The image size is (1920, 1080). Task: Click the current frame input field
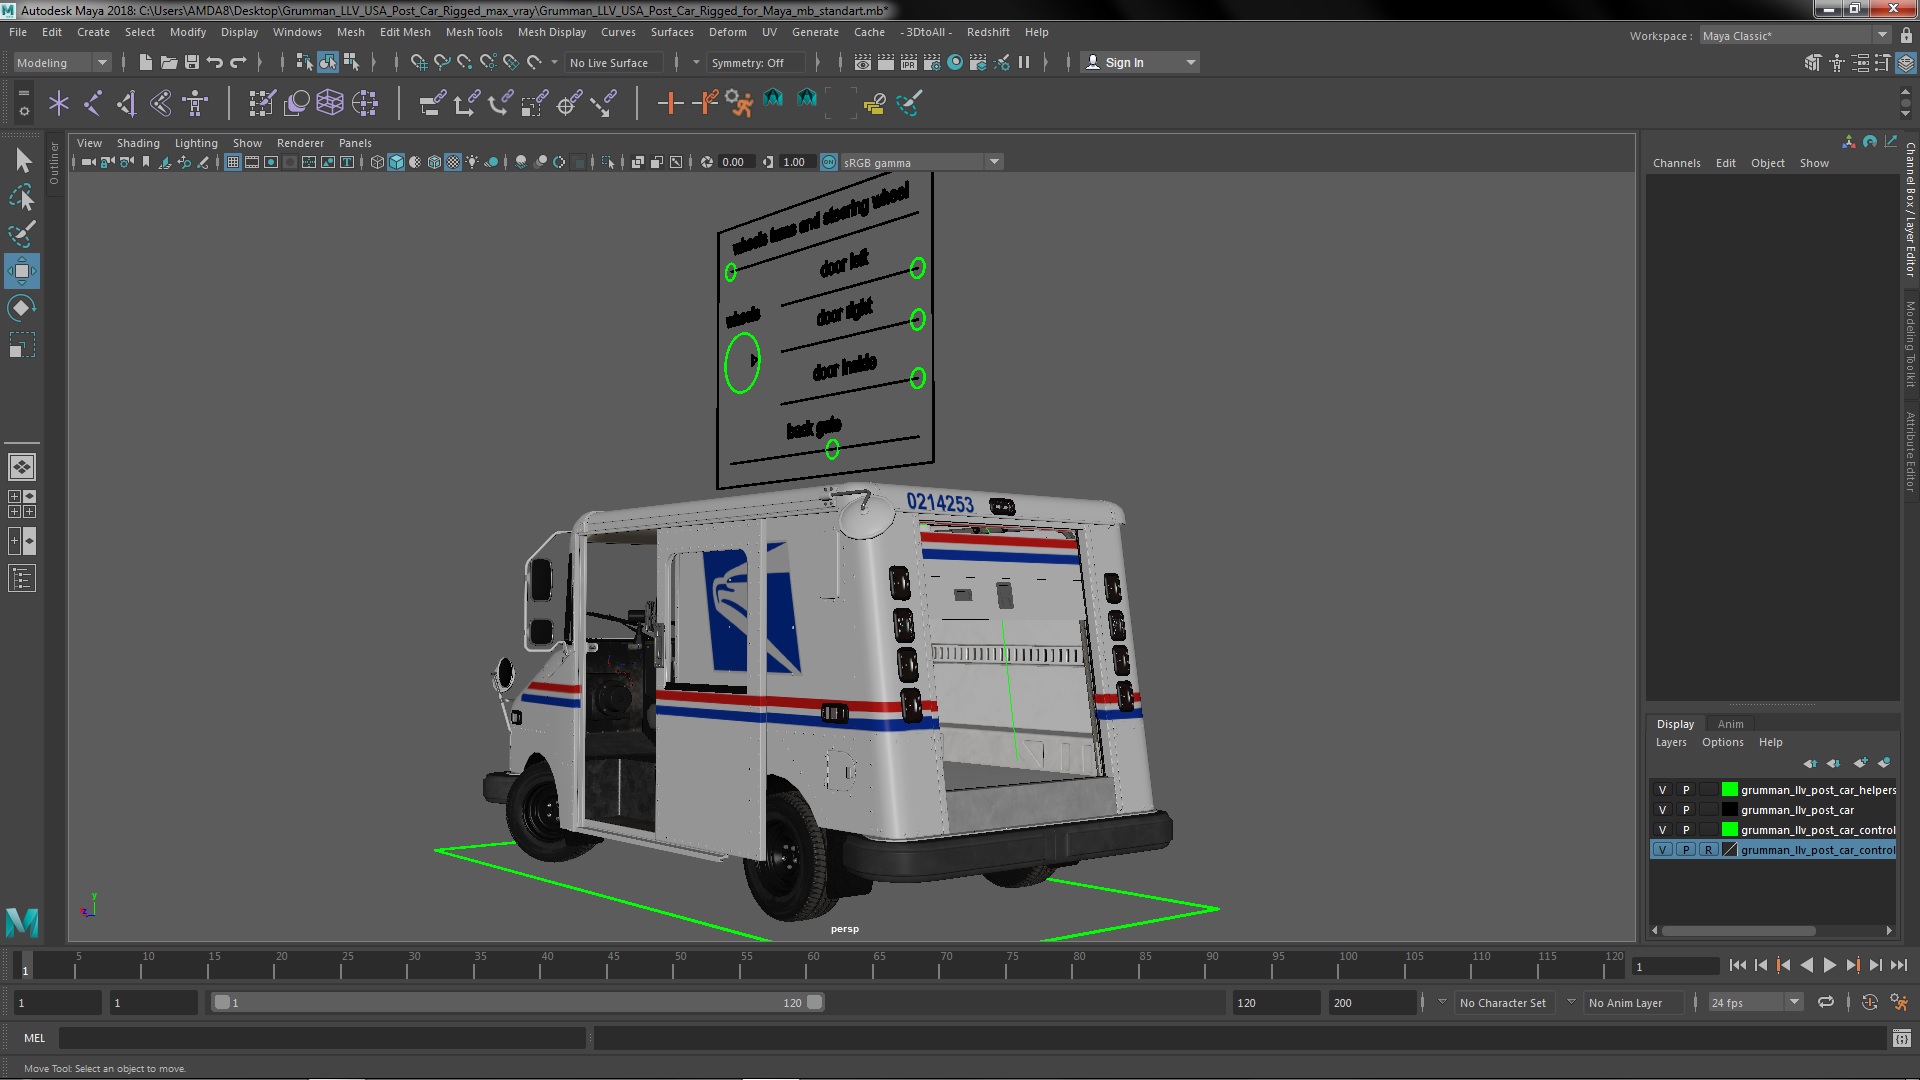[1675, 966]
